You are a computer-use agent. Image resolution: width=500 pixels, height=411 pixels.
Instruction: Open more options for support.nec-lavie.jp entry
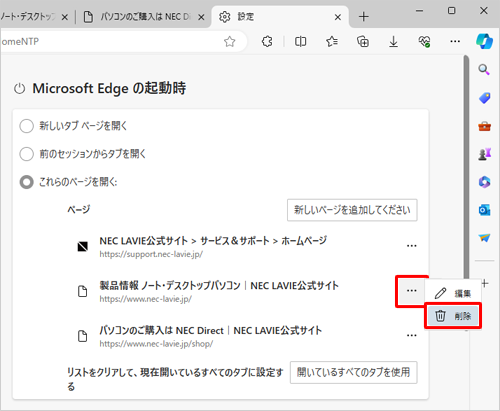[412, 246]
